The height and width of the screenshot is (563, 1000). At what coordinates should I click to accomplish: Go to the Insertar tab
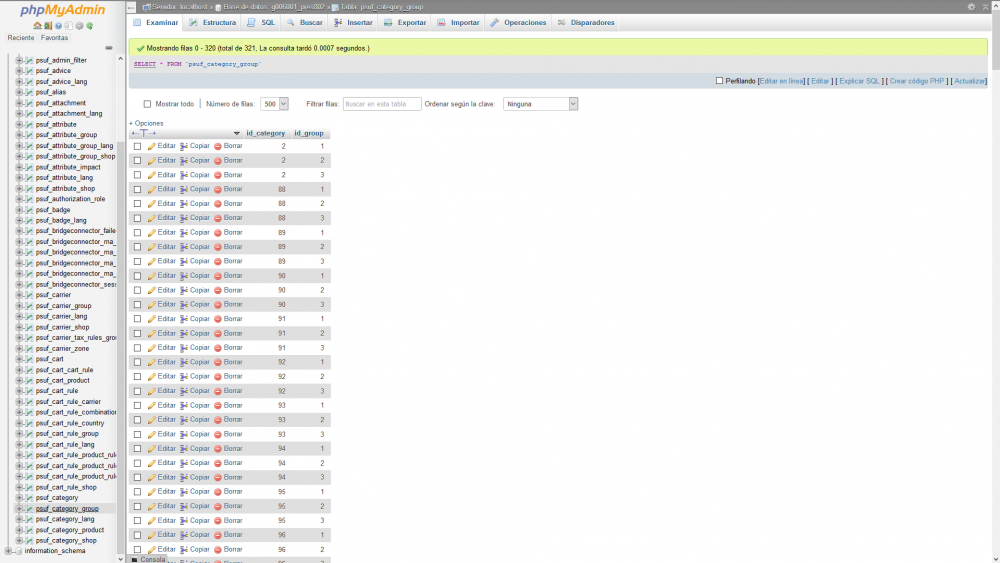pos(353,22)
